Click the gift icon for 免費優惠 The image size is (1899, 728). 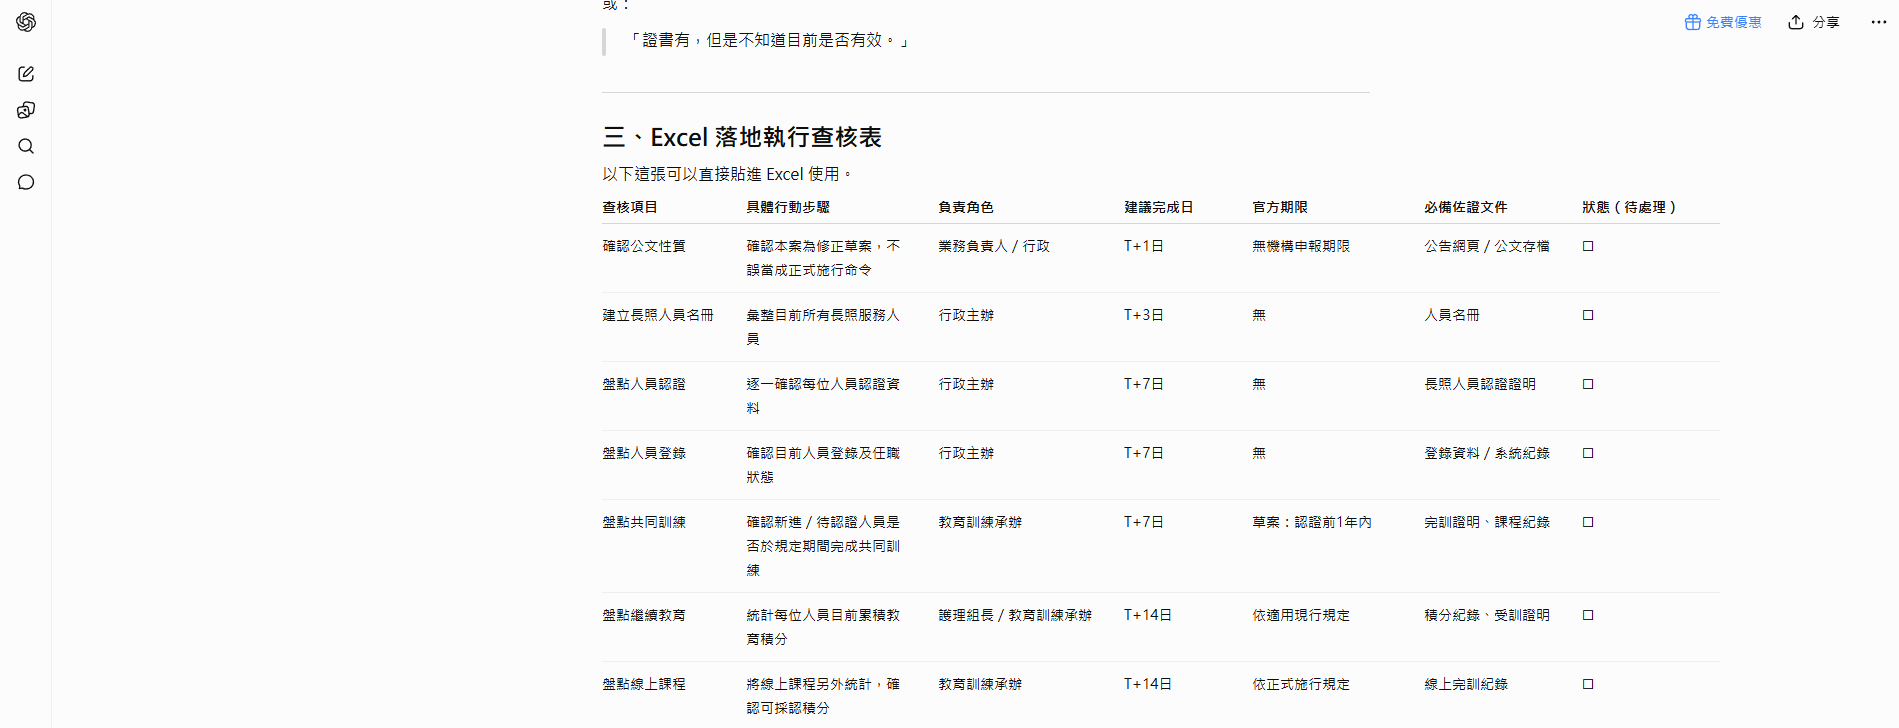1692,22
